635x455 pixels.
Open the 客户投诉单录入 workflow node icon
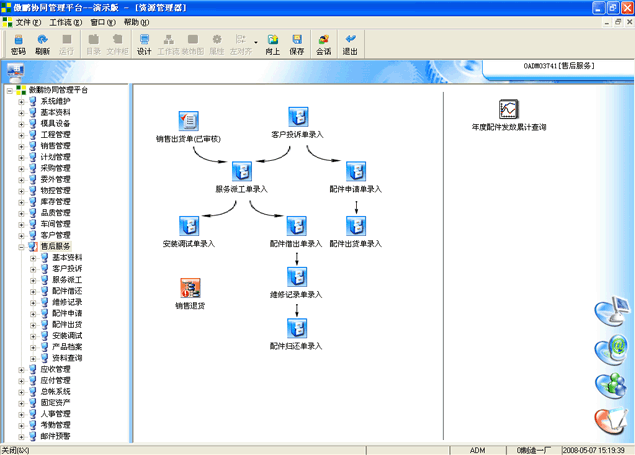[x=298, y=117]
